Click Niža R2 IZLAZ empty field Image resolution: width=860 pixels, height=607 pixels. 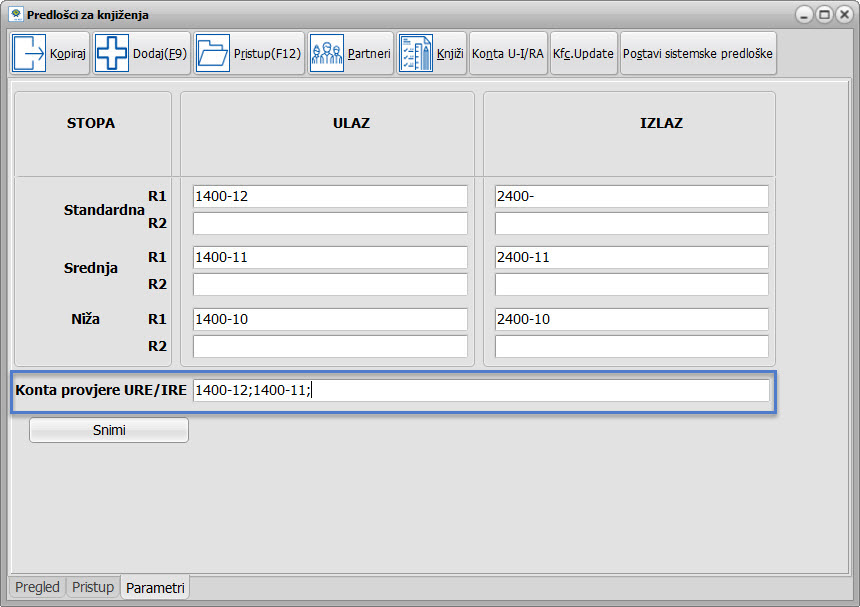(x=631, y=346)
